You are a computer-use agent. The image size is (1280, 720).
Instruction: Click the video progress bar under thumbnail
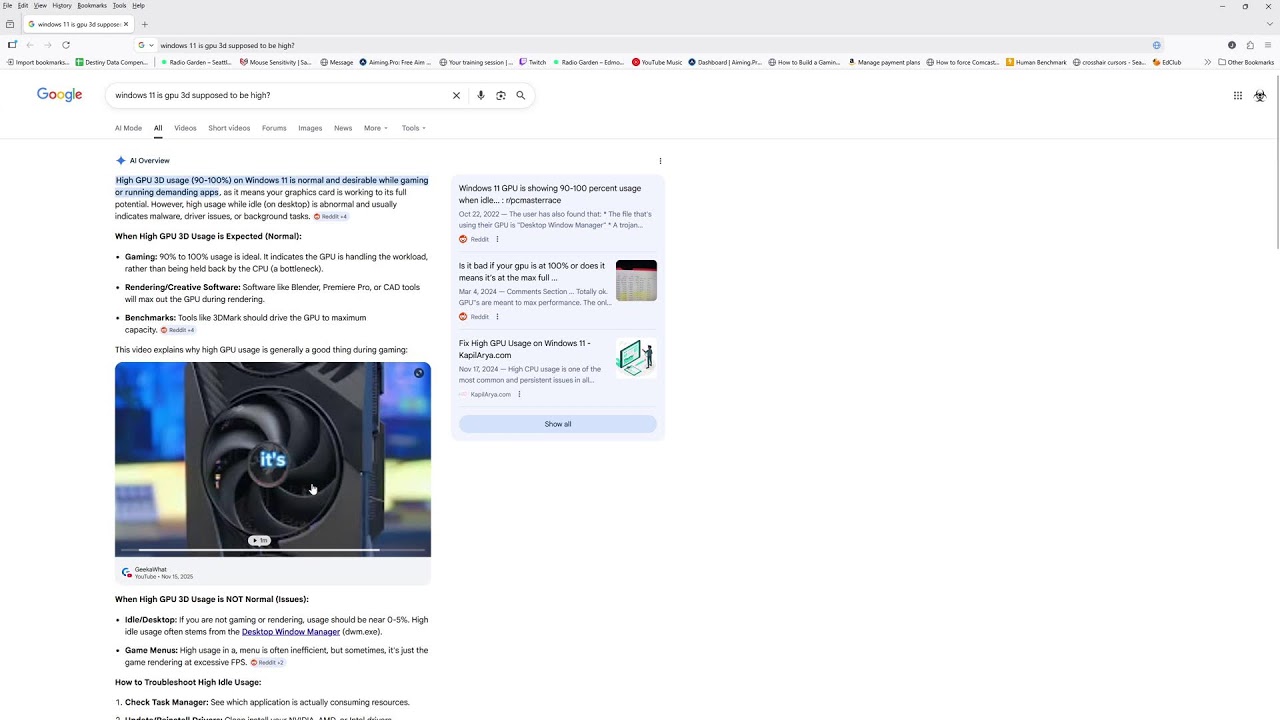(273, 550)
